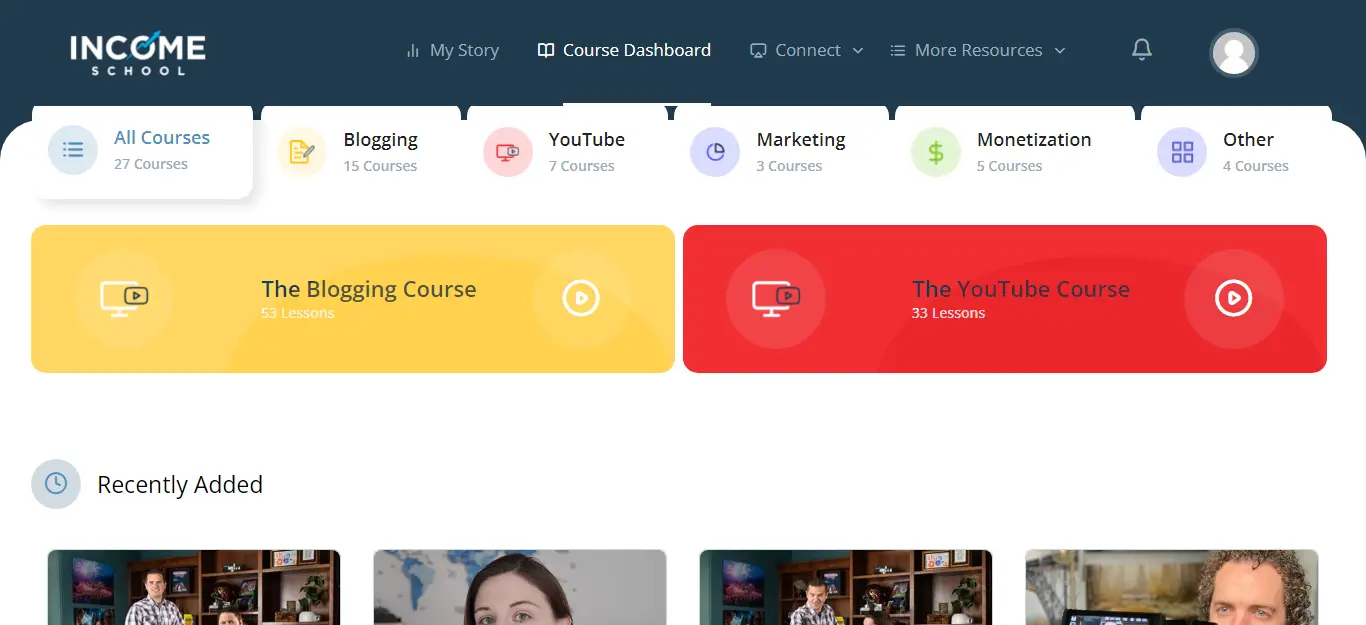Click the list icon beside More Resources
1366x625 pixels.
click(x=898, y=50)
